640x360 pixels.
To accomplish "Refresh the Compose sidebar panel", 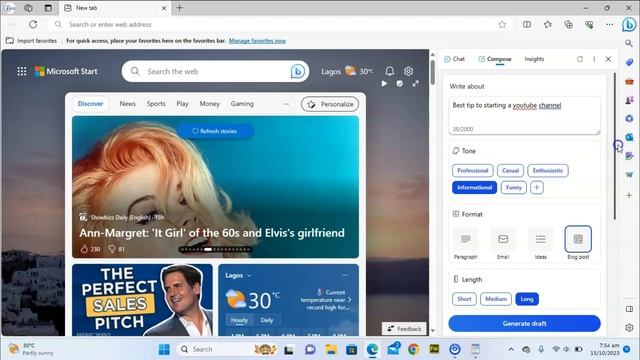I will pyautogui.click(x=580, y=59).
